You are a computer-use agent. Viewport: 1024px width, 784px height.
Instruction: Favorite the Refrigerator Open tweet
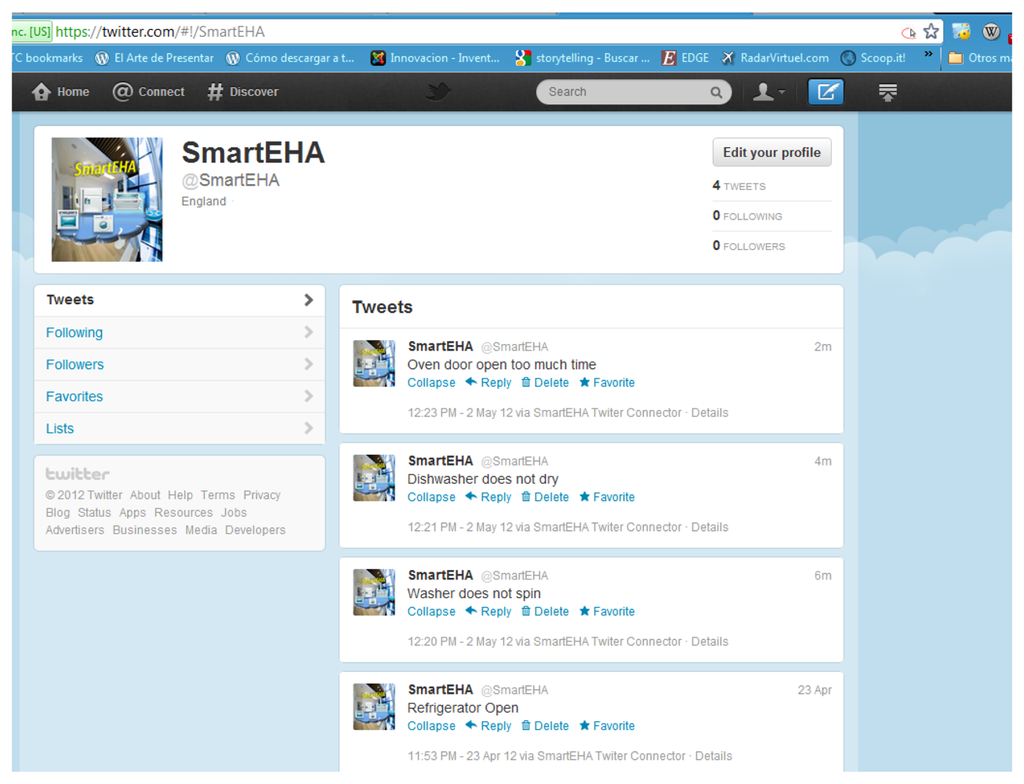(x=607, y=726)
